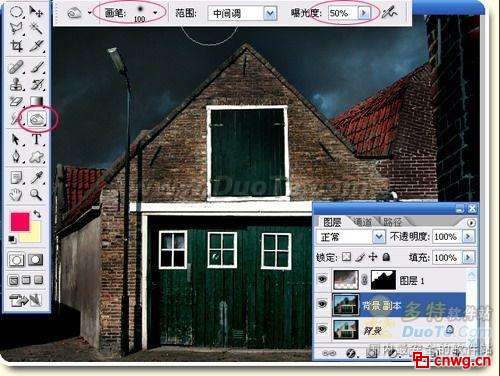The image size is (500, 376).
Task: Switch to the 路径 paths tab
Action: 392,222
